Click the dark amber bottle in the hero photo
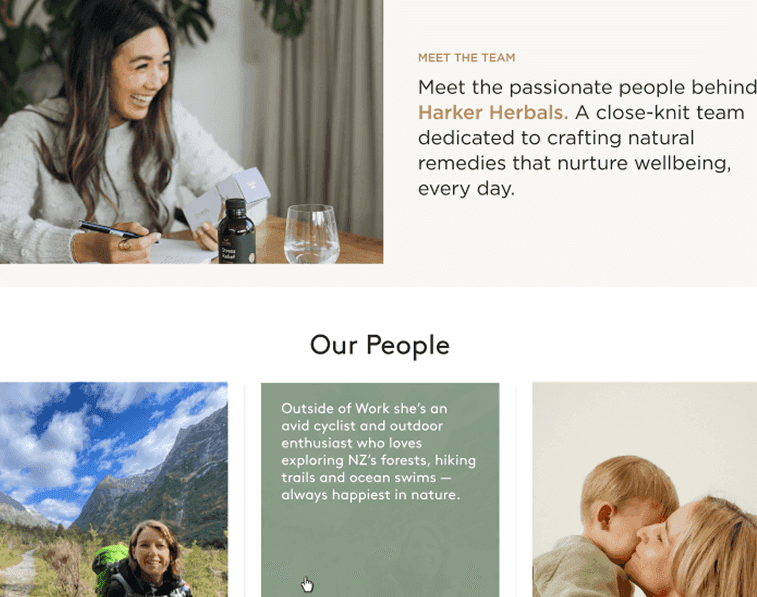This screenshot has height=597, width=757. (x=236, y=232)
